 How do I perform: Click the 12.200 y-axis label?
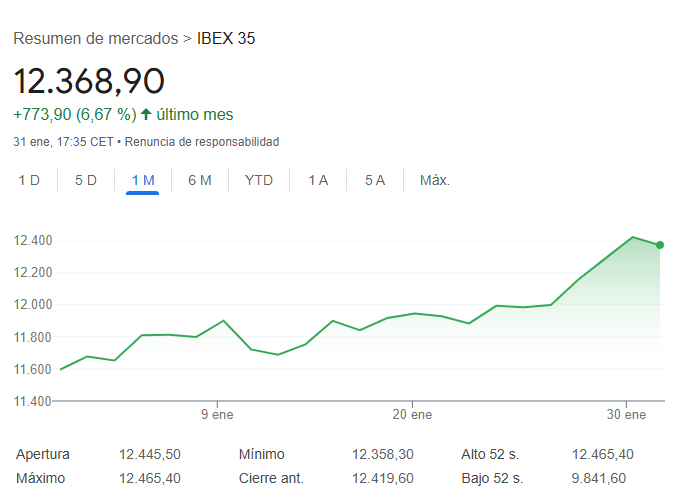tap(33, 272)
